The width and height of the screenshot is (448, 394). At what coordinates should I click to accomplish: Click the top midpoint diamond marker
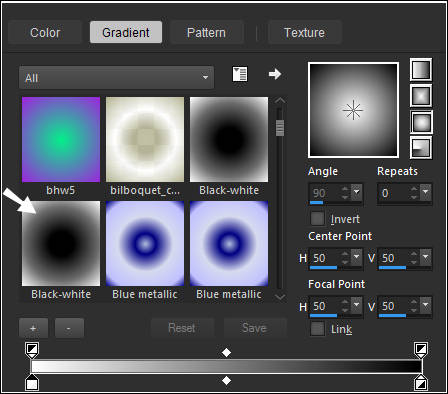(x=226, y=352)
